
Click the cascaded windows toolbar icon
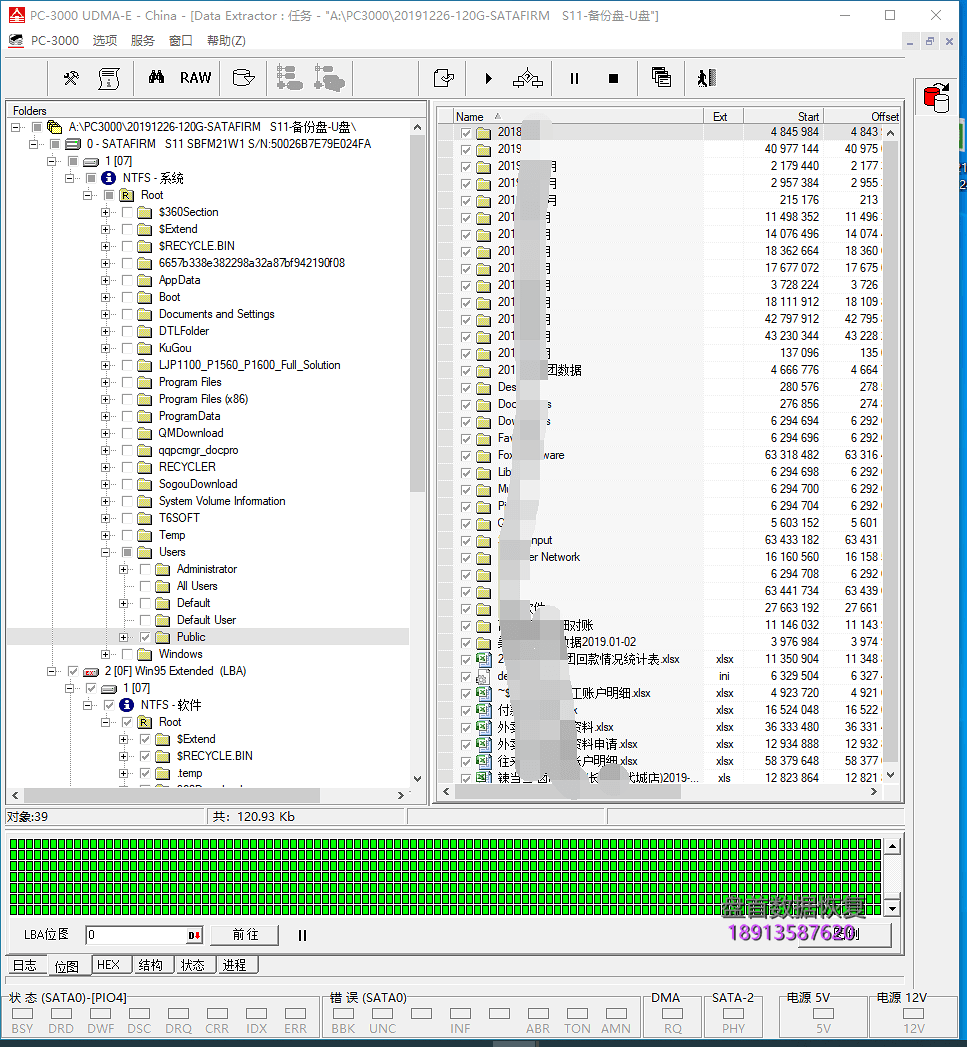661,77
